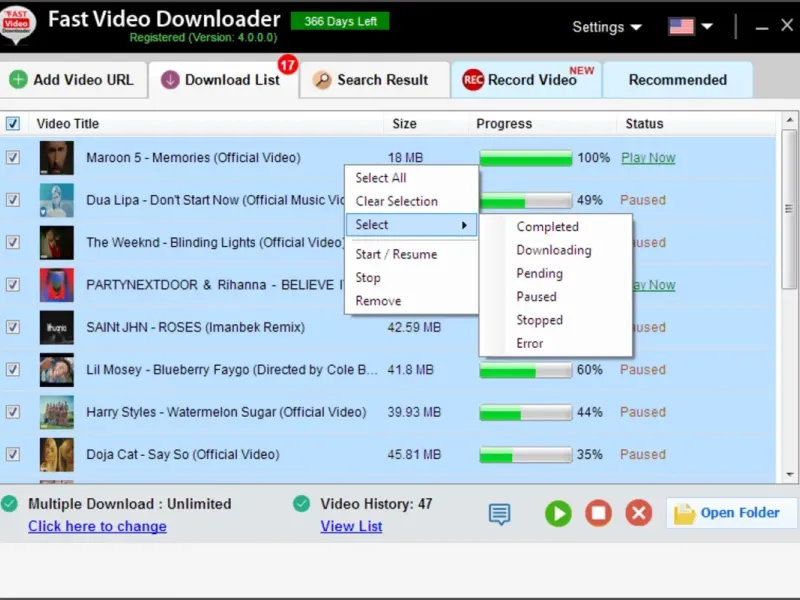This screenshot has width=800, height=600.
Task: Click Maroon 5 100% progress bar
Action: coord(526,158)
